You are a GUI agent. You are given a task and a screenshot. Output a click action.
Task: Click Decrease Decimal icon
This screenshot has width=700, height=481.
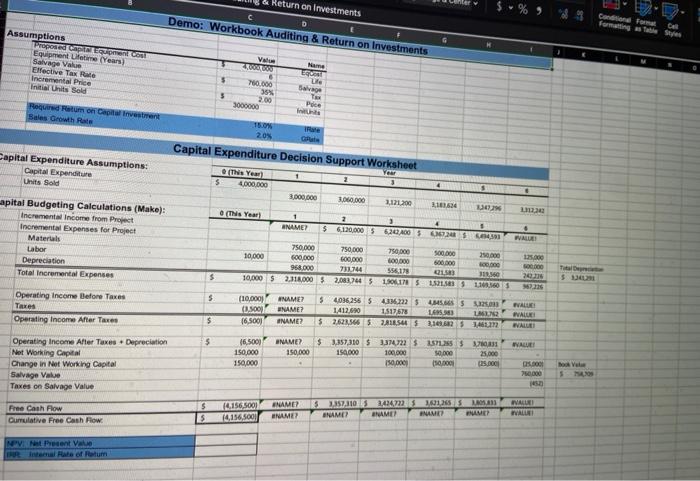coord(579,16)
